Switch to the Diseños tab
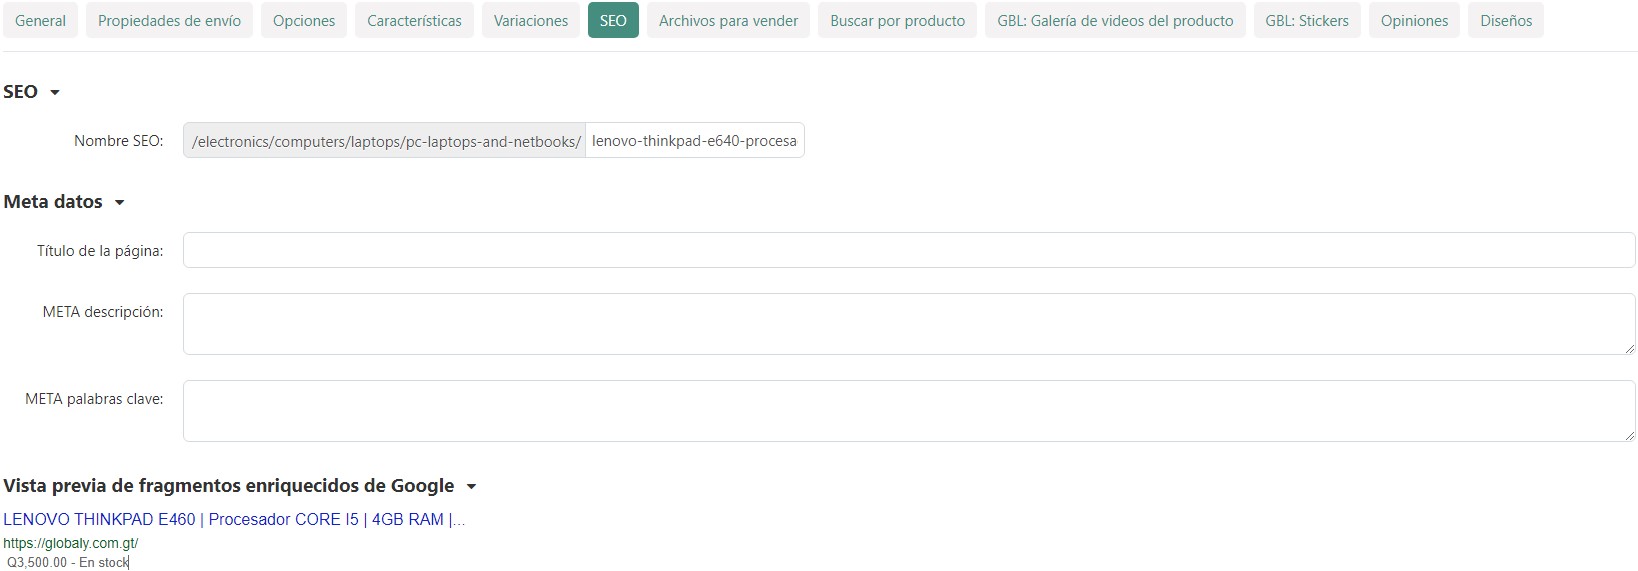The image size is (1638, 571). pos(1505,21)
